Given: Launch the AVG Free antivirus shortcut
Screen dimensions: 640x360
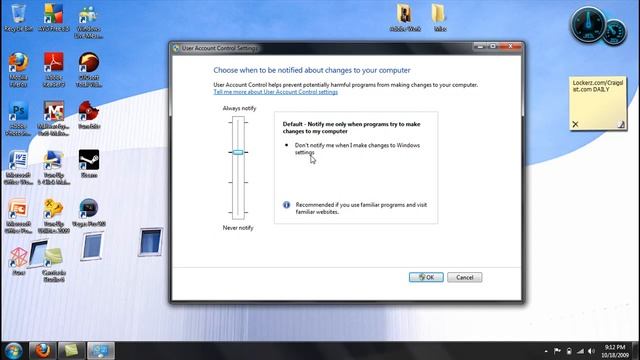Looking at the screenshot, I should [x=53, y=17].
